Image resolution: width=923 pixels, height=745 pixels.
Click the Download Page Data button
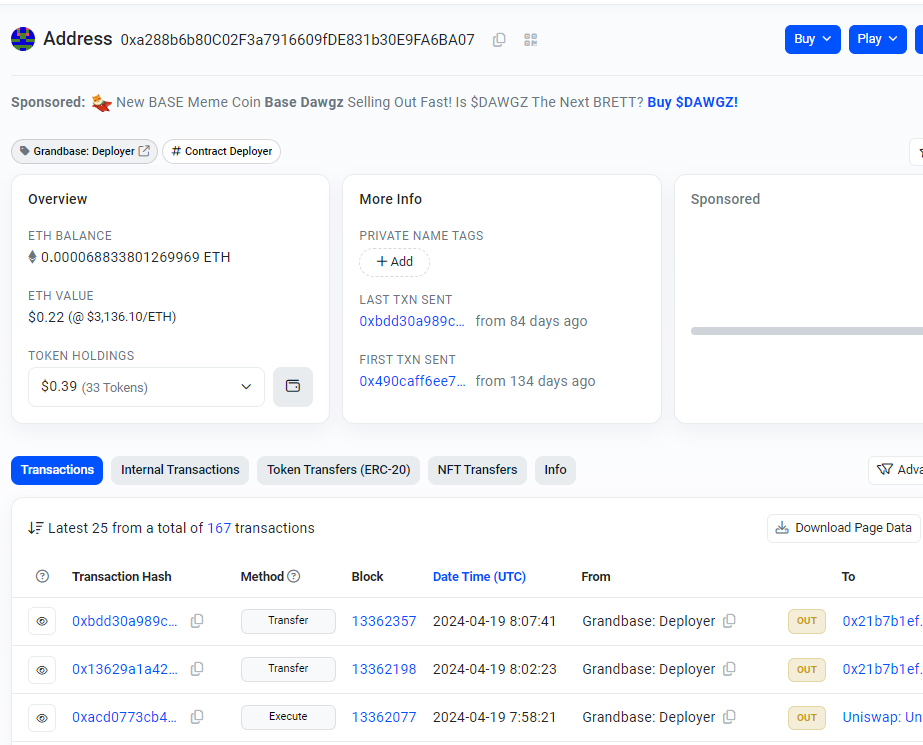click(844, 528)
